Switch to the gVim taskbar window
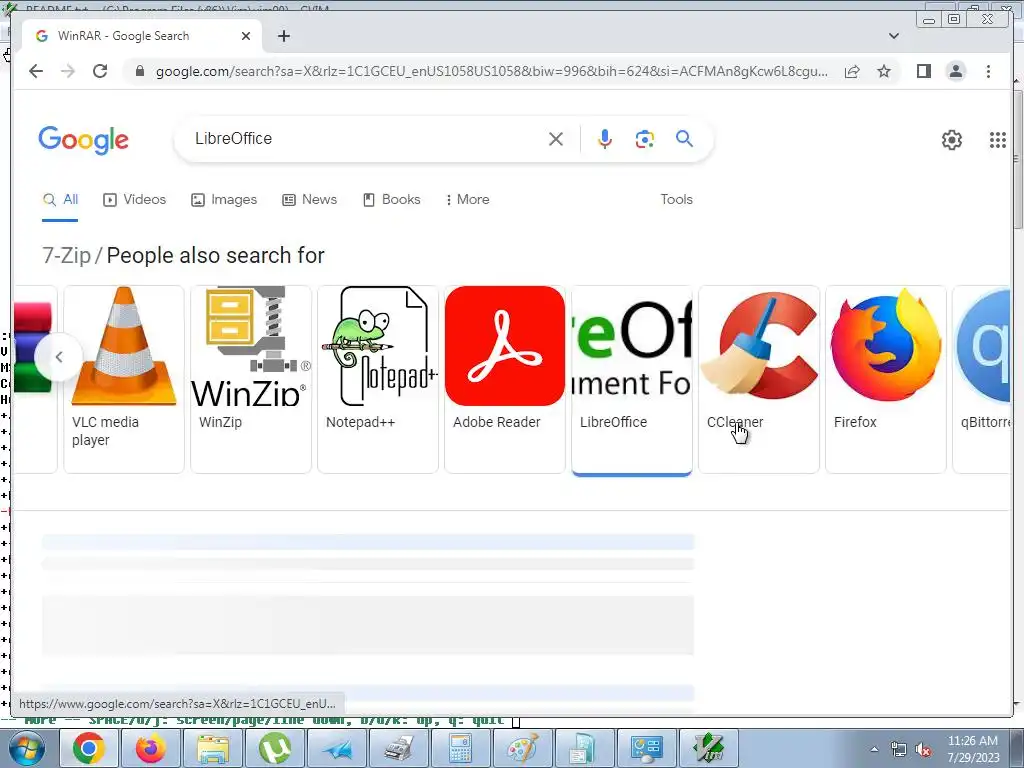Screen dimensions: 1024x768 [x=709, y=748]
